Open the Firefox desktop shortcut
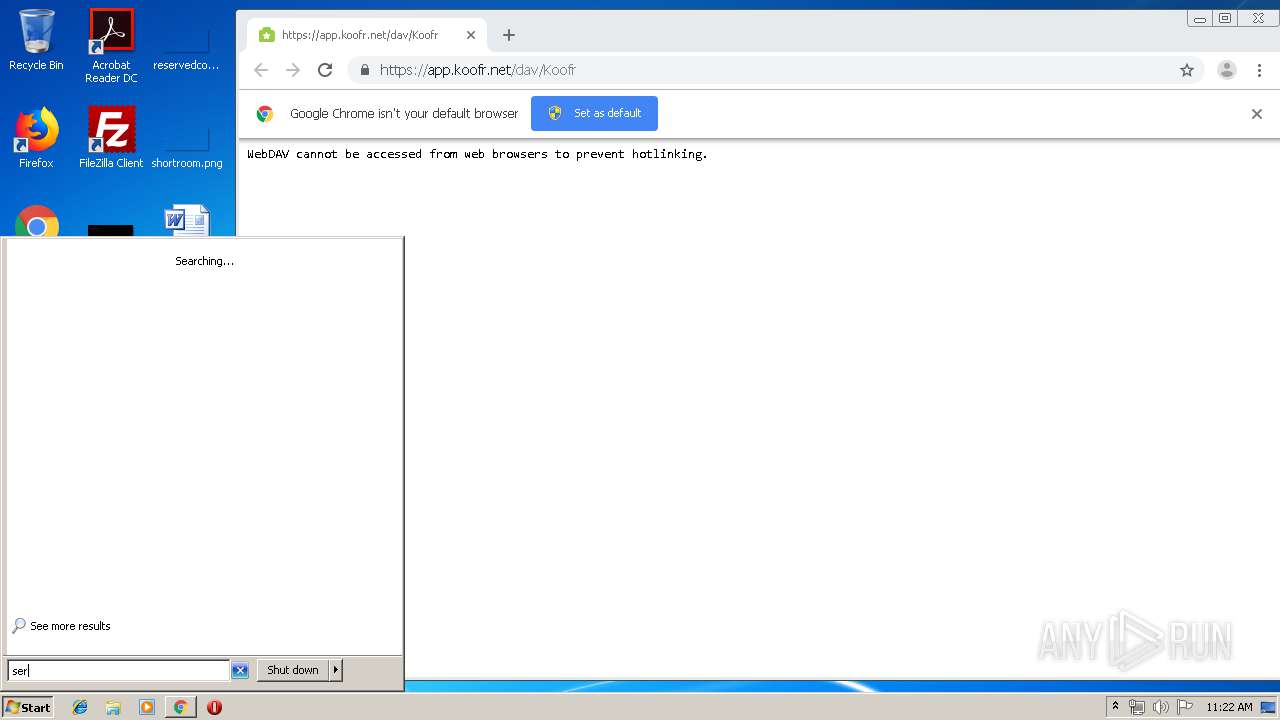The height and width of the screenshot is (720, 1280). (x=36, y=138)
